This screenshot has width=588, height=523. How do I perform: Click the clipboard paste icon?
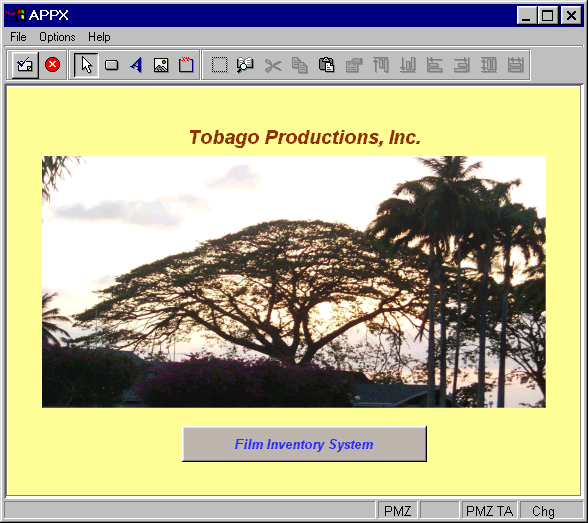(327, 65)
